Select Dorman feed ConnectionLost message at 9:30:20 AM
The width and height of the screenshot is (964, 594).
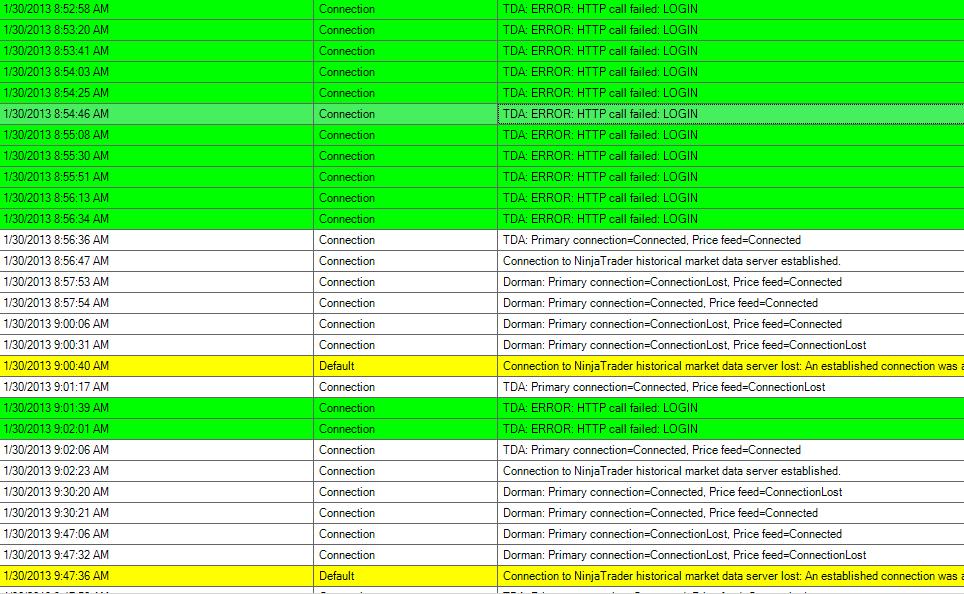click(731, 491)
